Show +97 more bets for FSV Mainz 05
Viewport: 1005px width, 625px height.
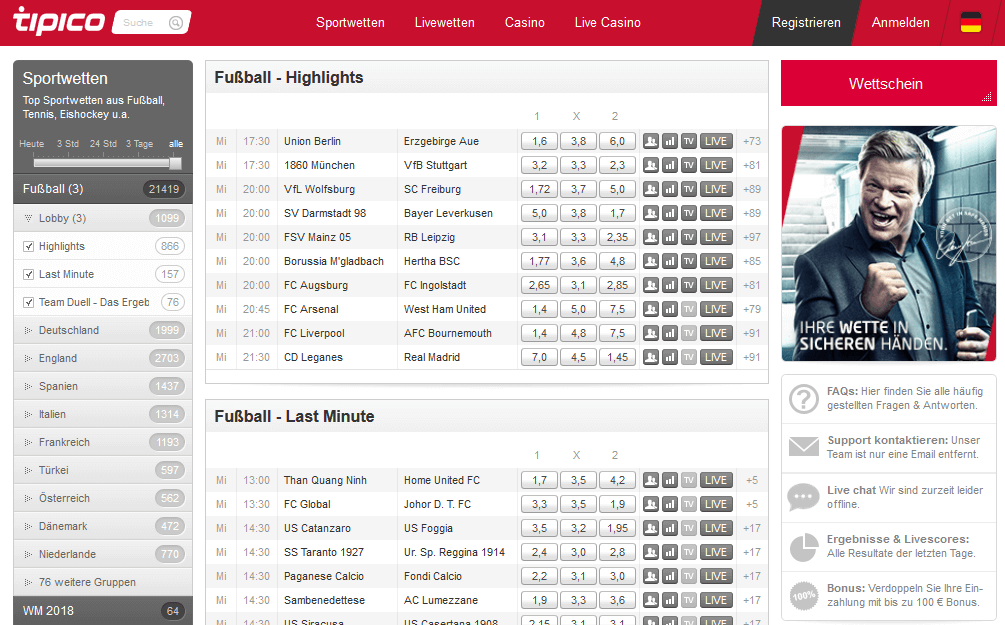(752, 237)
